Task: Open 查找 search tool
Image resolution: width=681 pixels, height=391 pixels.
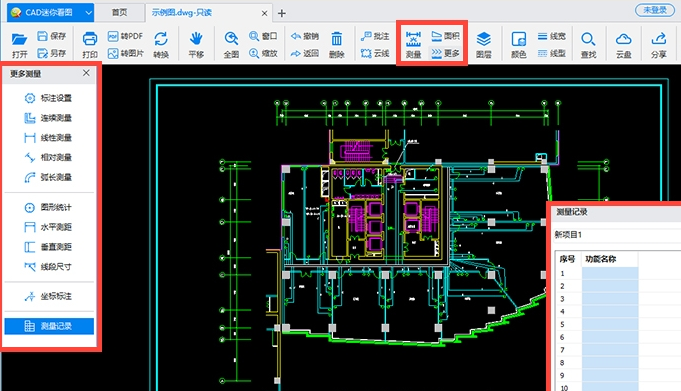Action: (x=588, y=45)
